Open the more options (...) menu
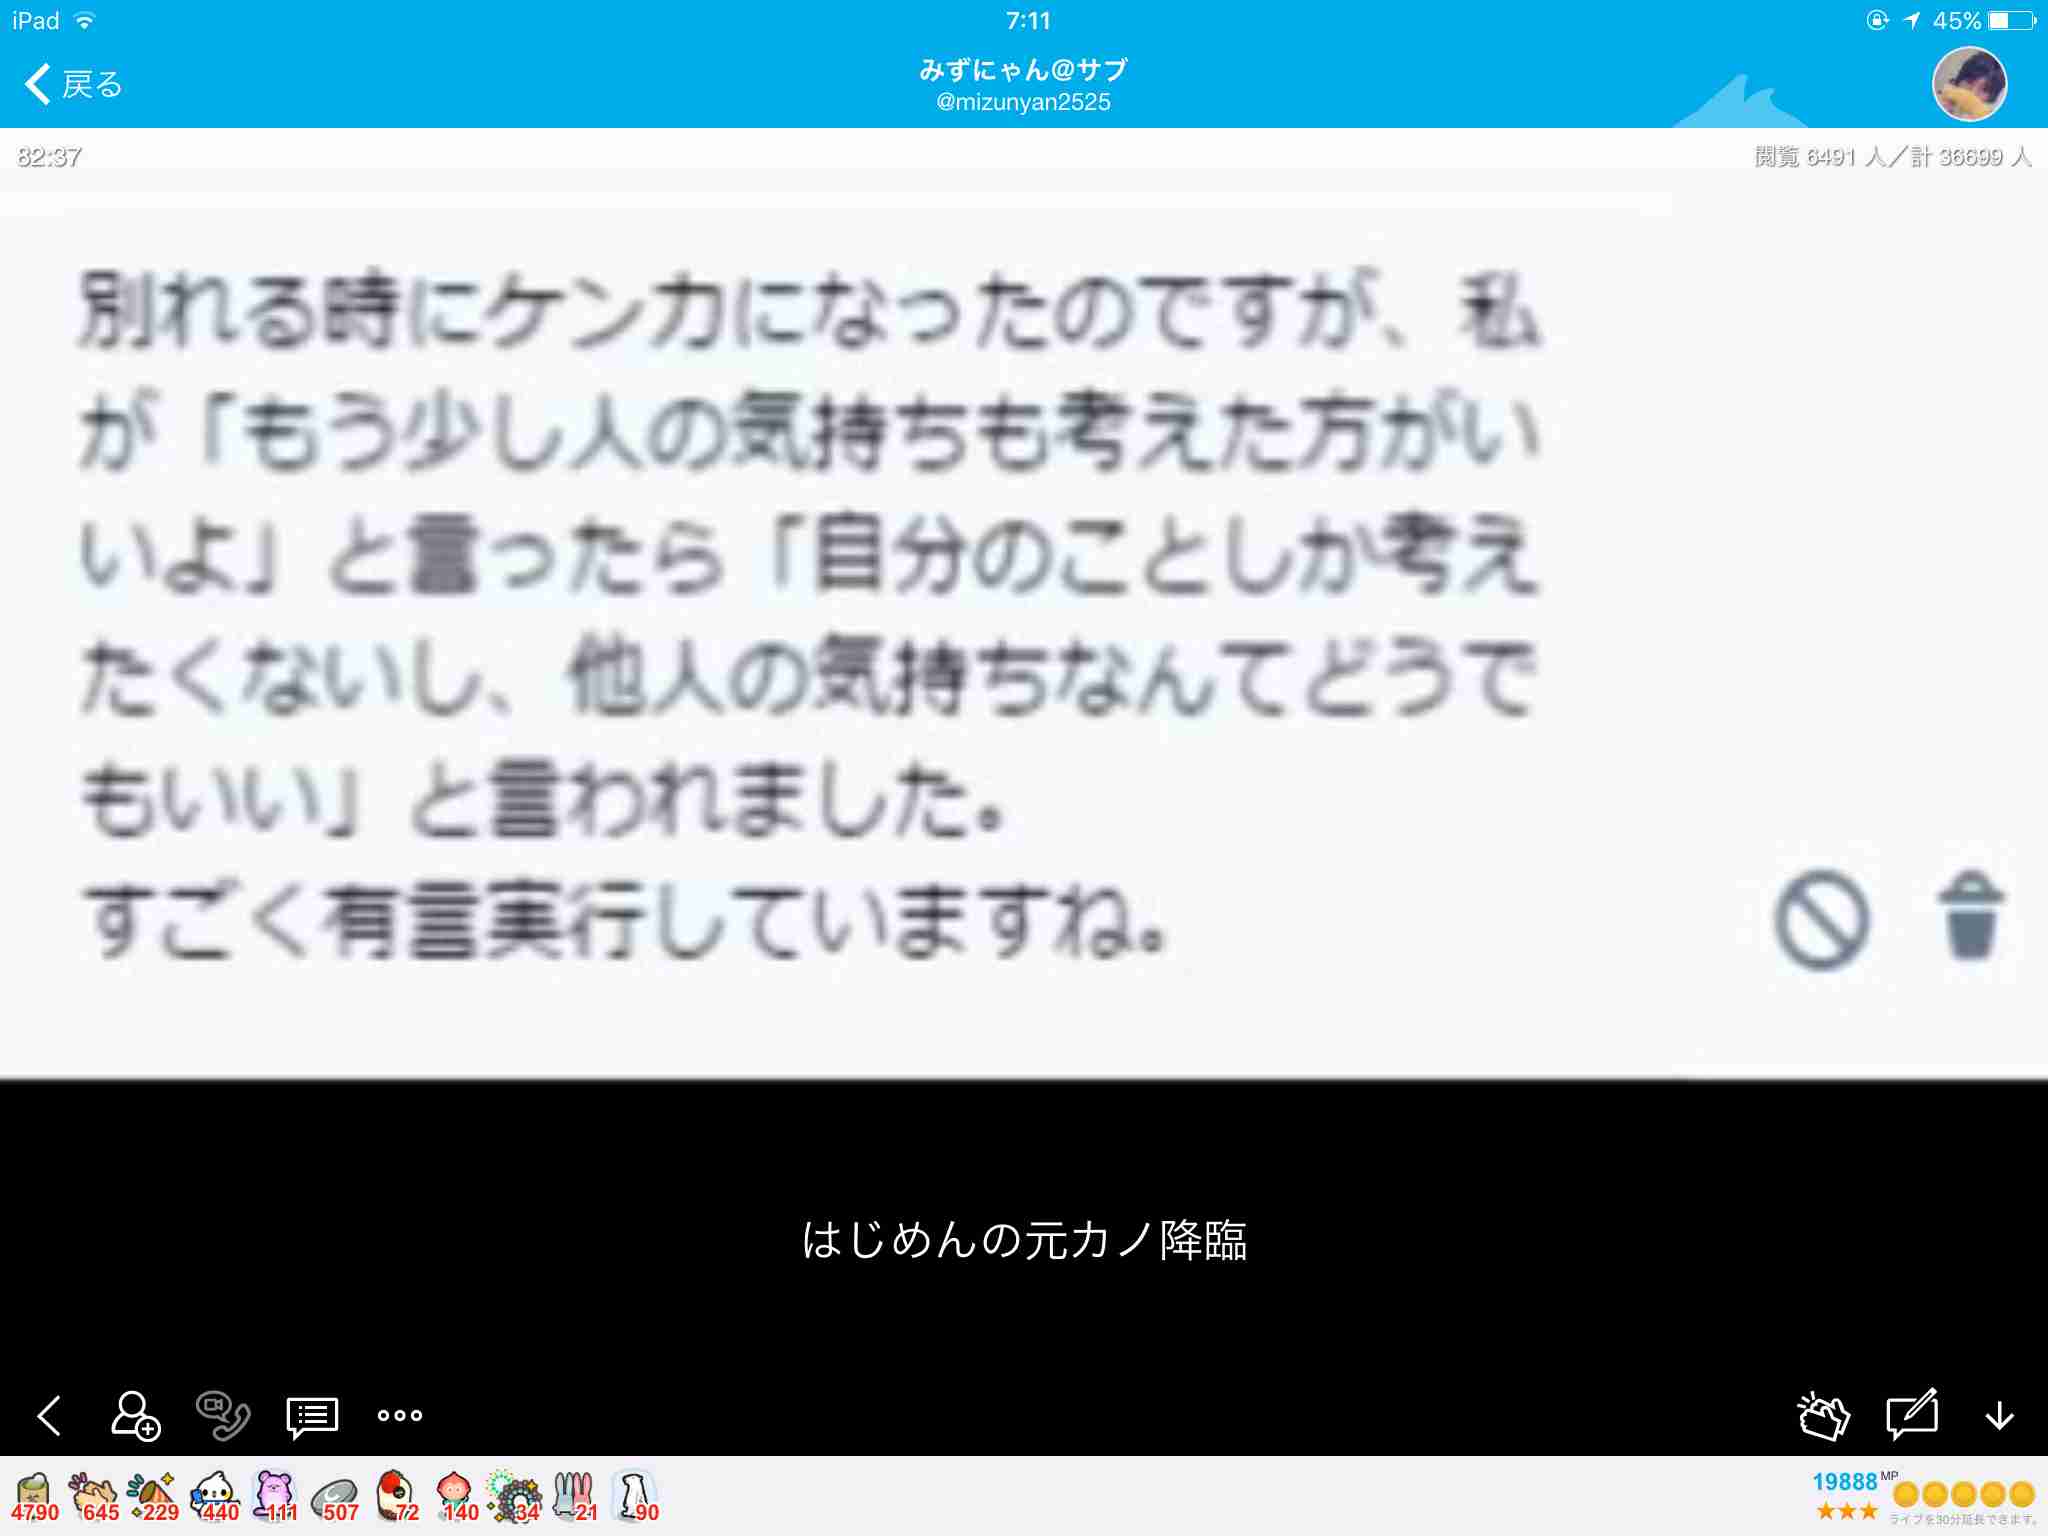This screenshot has width=2048, height=1536. tap(400, 1416)
